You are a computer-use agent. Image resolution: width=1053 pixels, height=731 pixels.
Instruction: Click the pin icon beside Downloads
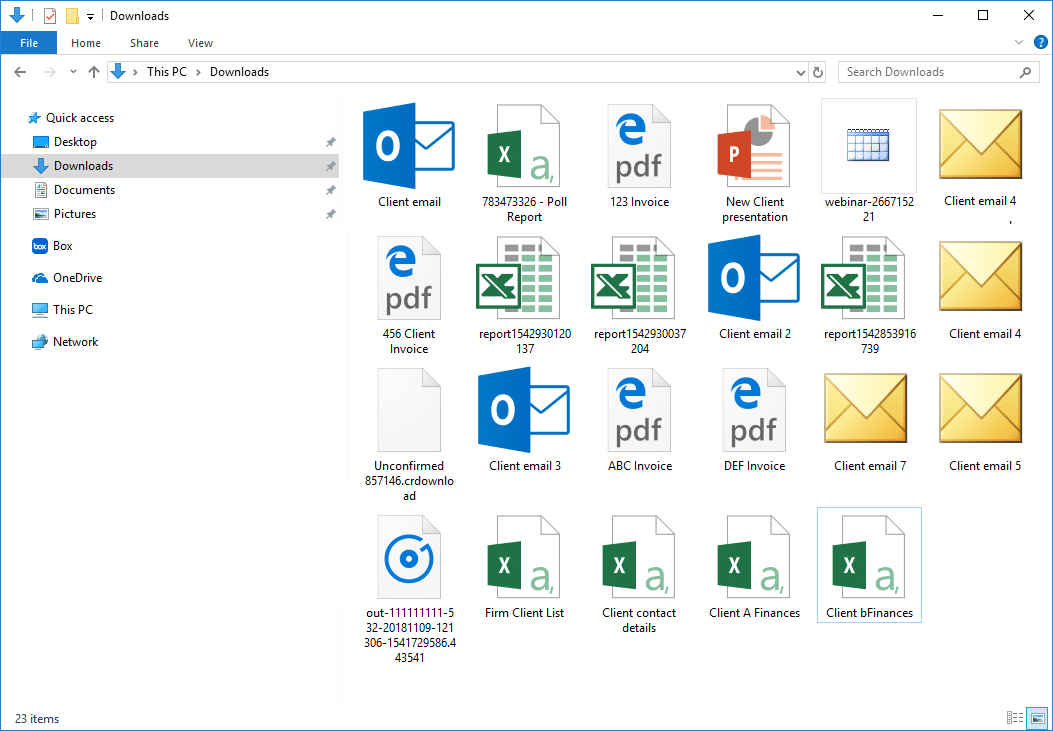point(330,166)
